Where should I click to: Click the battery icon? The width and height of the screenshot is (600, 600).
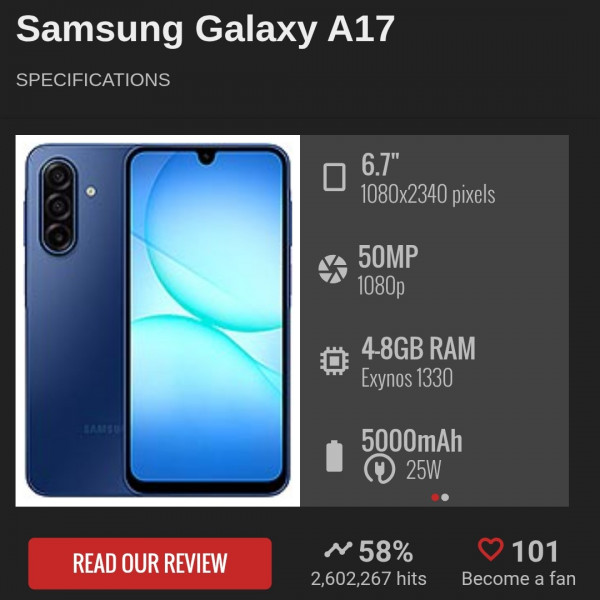(x=334, y=456)
